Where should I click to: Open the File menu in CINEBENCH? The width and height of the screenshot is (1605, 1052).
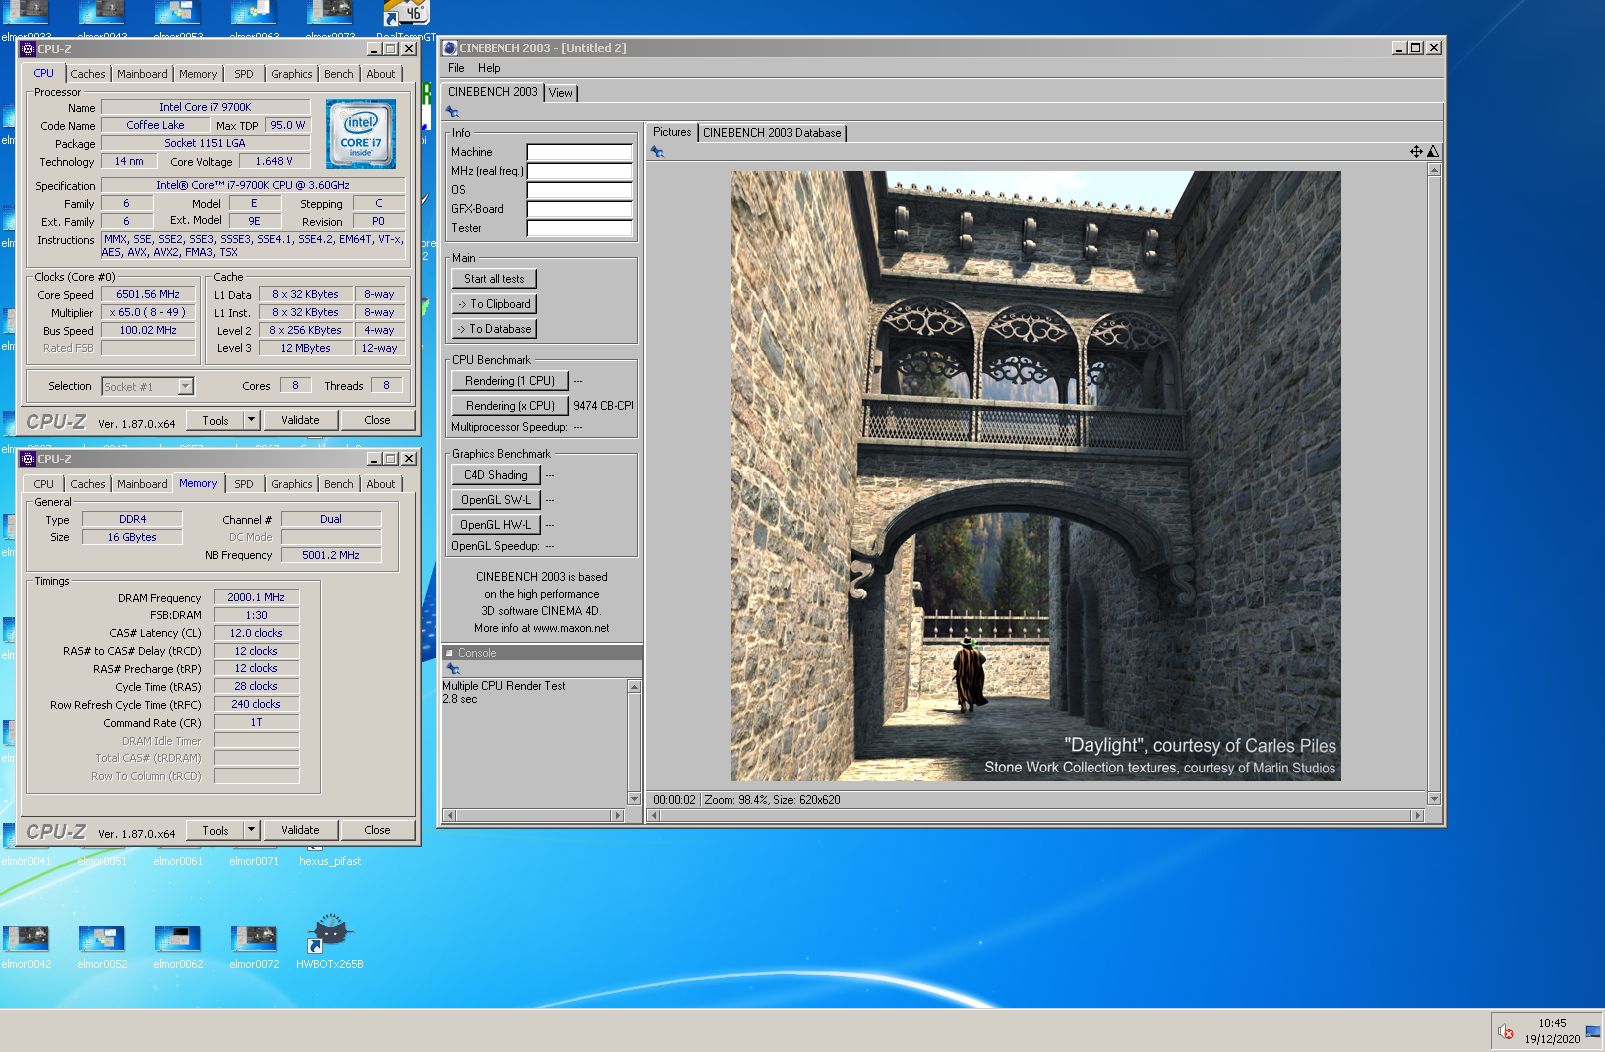[456, 68]
